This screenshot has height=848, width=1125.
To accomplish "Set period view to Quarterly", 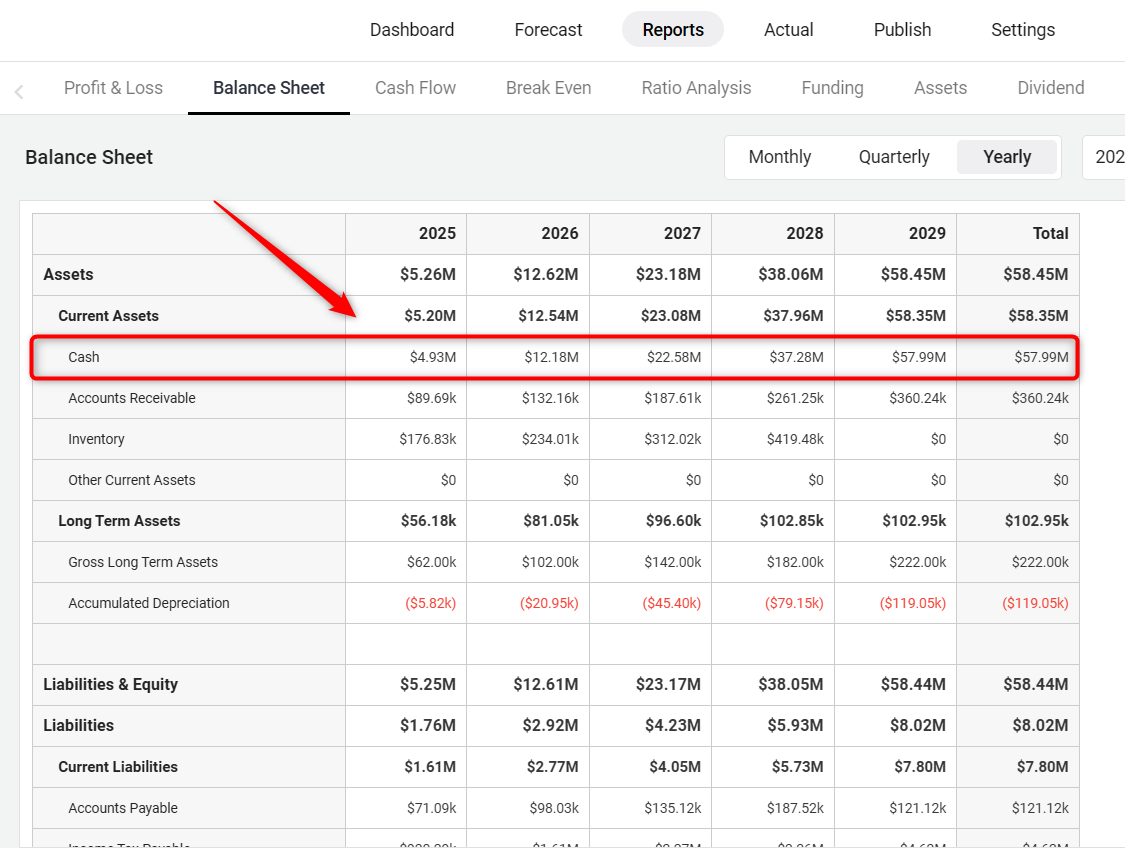I will click(x=894, y=157).
